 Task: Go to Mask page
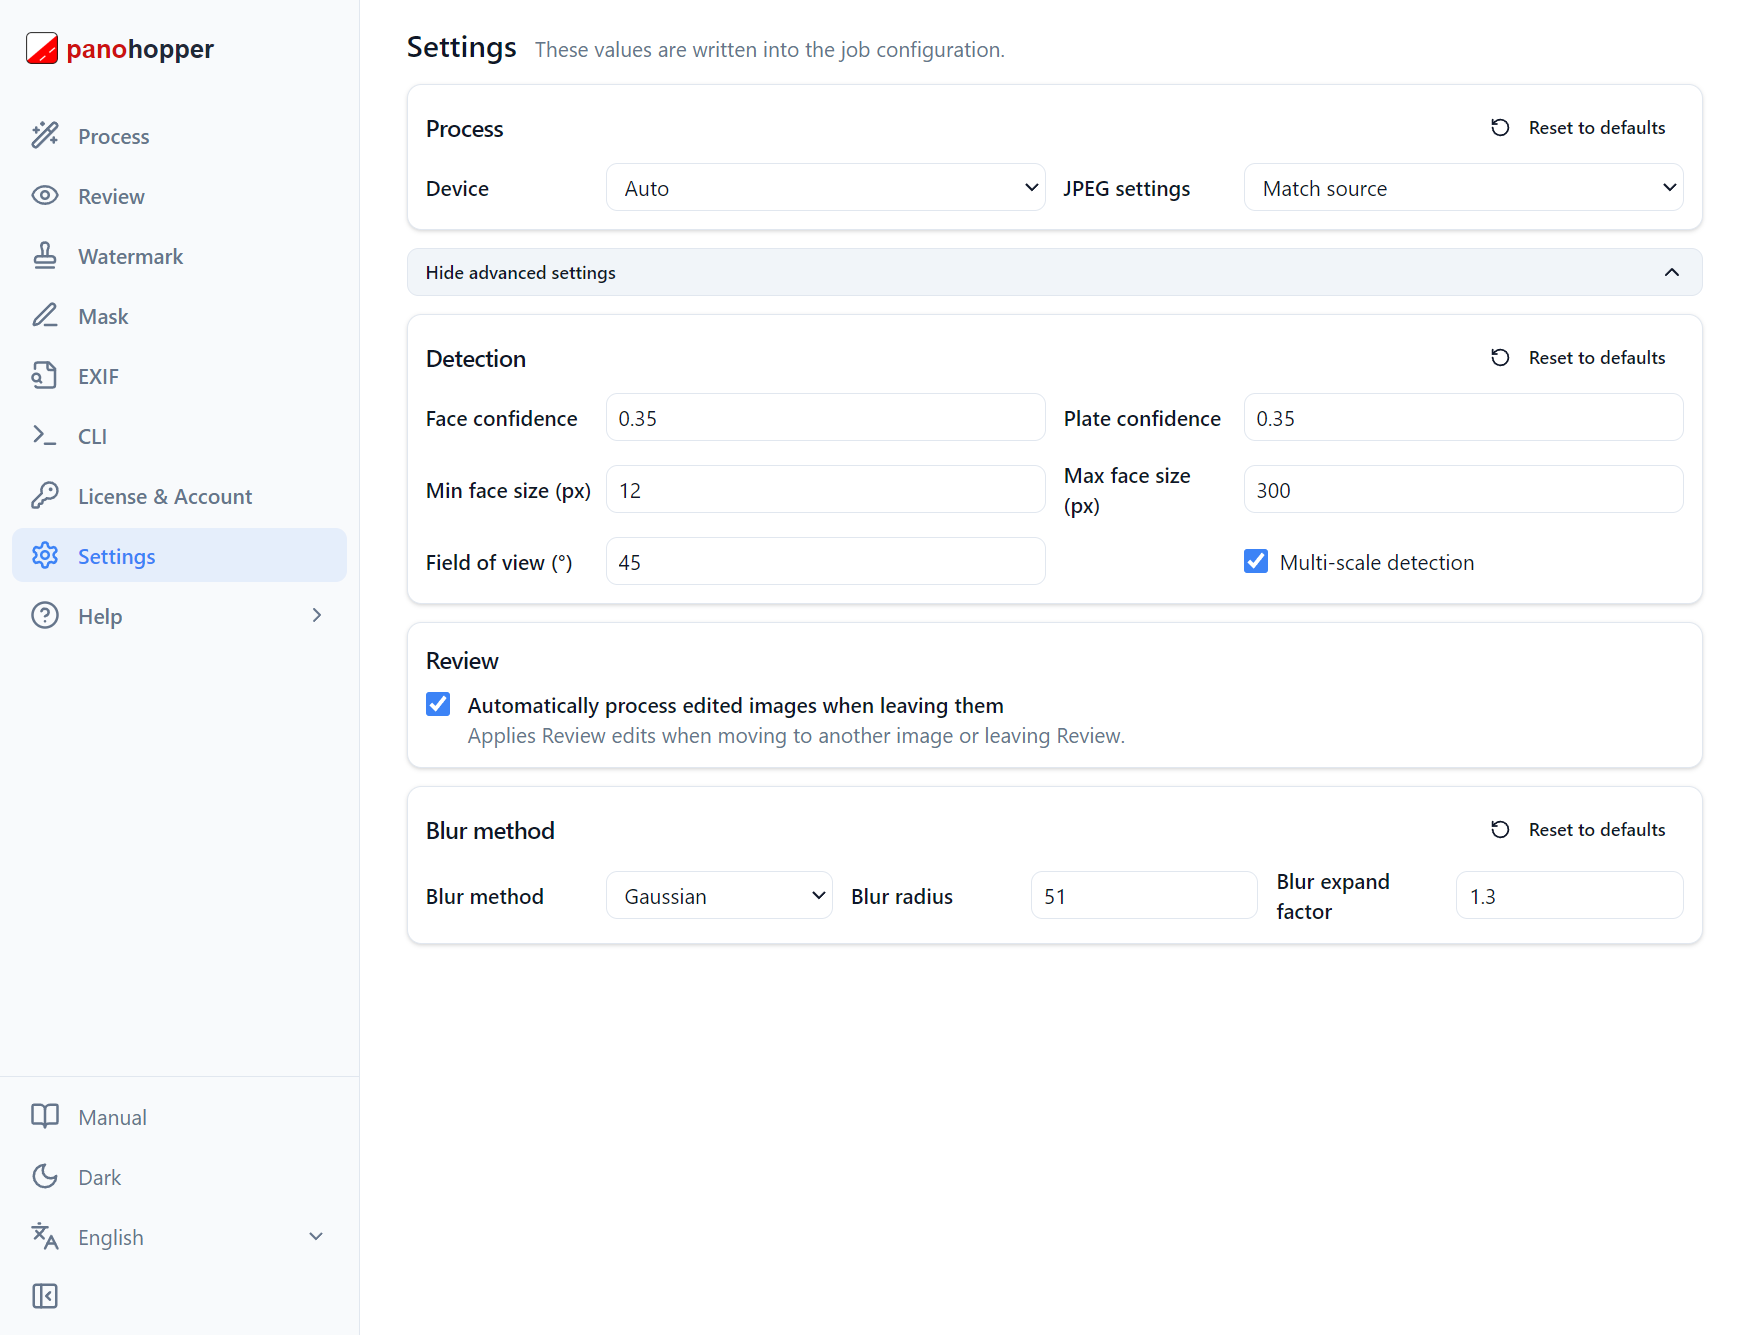point(180,315)
